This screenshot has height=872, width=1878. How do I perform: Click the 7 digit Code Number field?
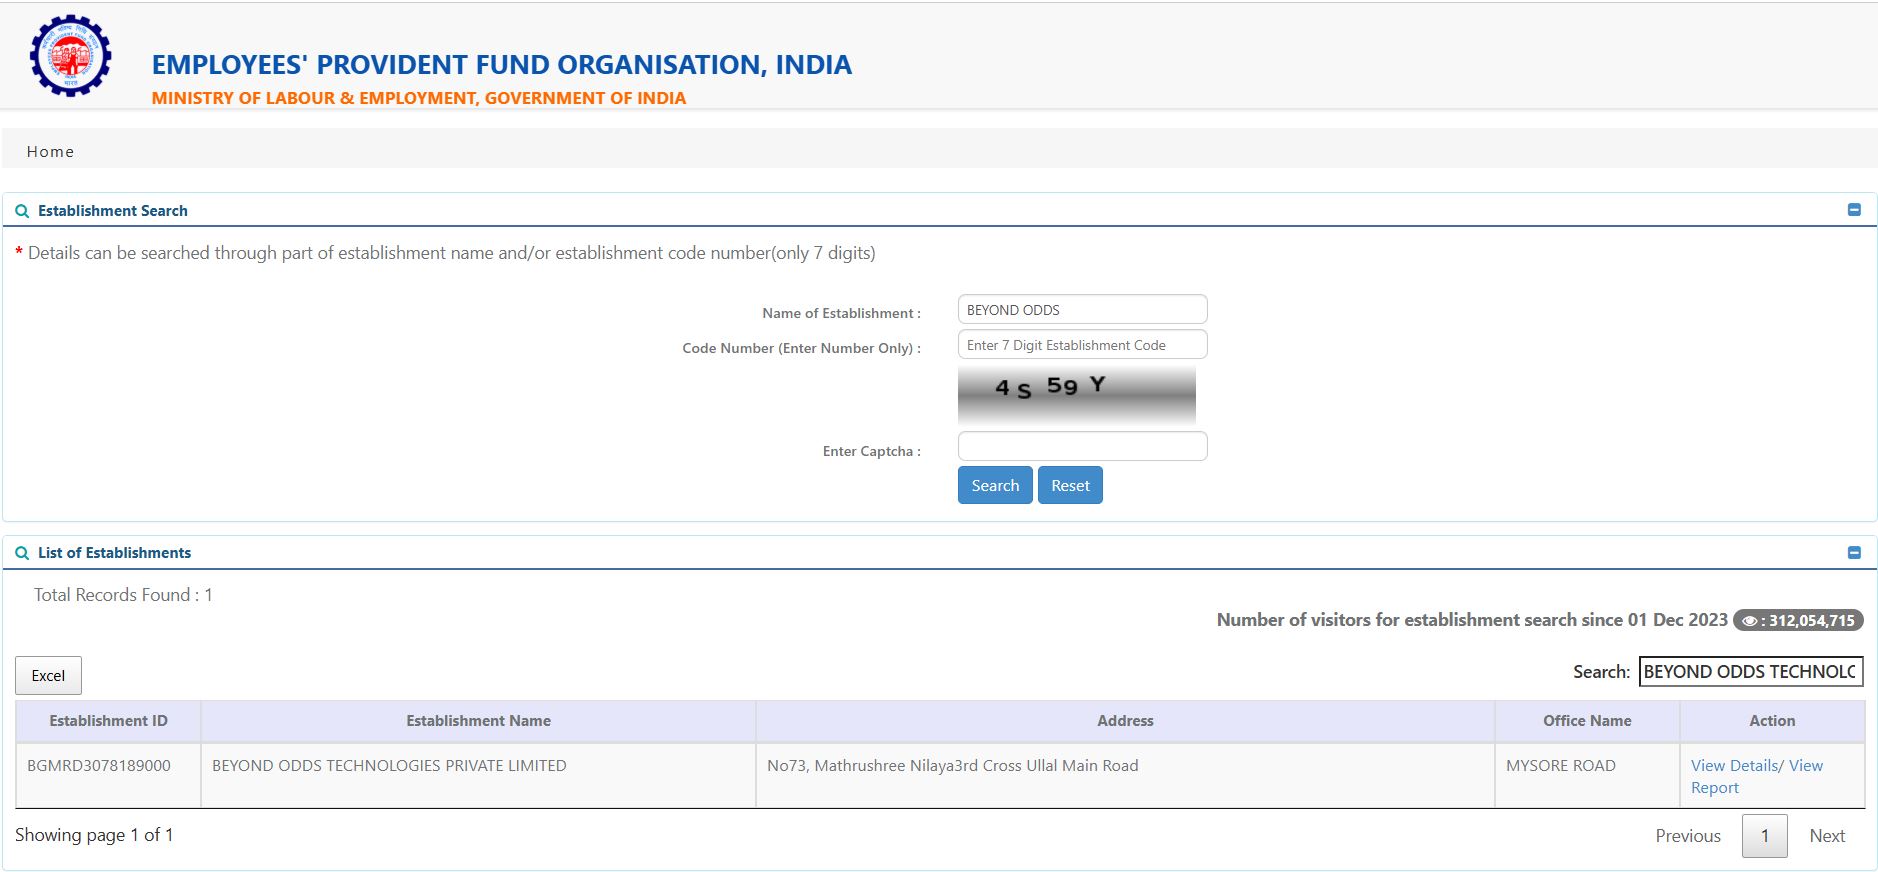pyautogui.click(x=1082, y=345)
